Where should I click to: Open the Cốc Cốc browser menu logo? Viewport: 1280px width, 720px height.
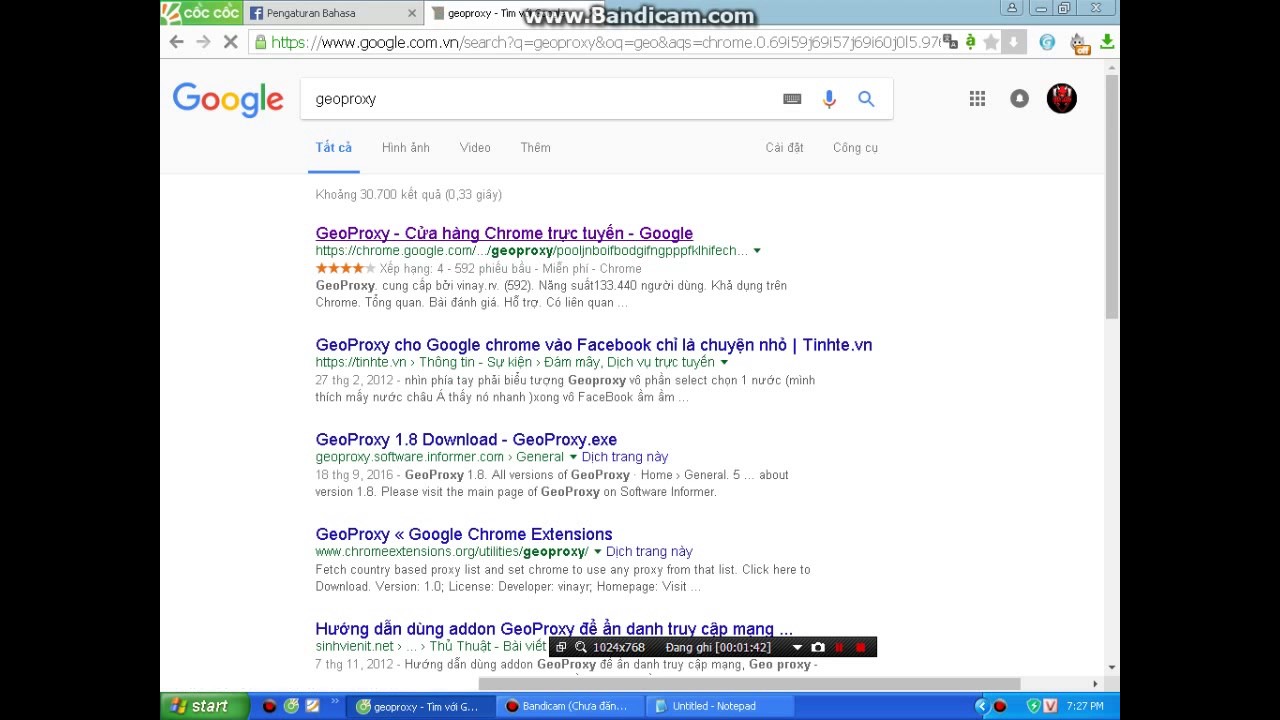pyautogui.click(x=200, y=12)
